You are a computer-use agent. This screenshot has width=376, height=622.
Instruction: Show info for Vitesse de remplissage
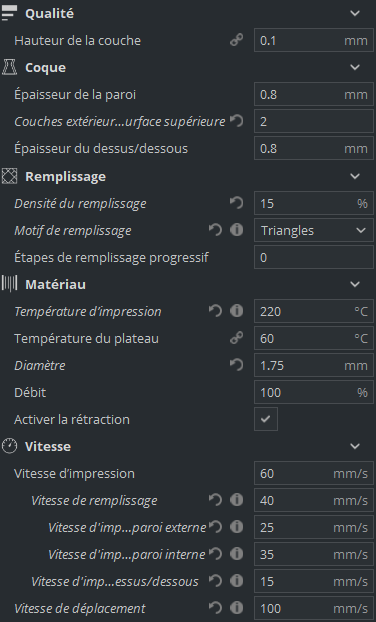236,500
